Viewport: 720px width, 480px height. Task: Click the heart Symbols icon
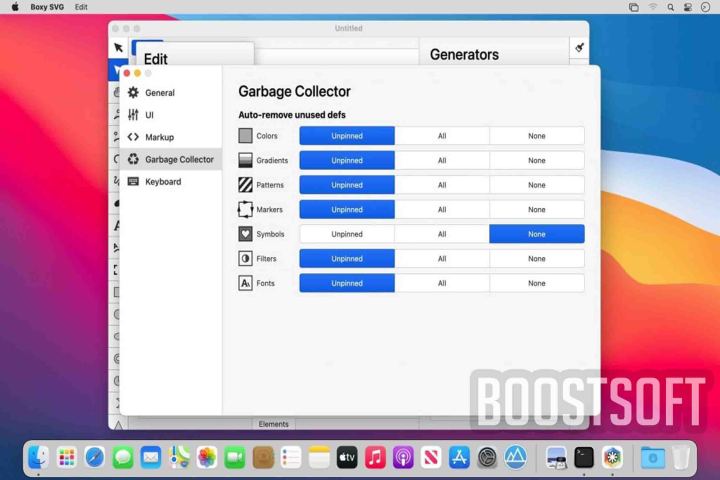click(245, 234)
